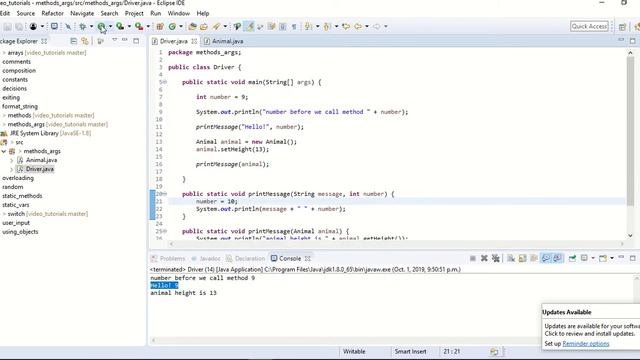Switch to the Animal.java editor tab
The height and width of the screenshot is (360, 640).
[223, 41]
